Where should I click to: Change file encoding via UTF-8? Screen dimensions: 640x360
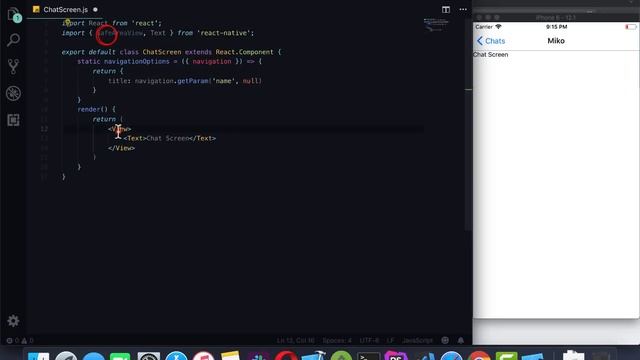(x=369, y=340)
